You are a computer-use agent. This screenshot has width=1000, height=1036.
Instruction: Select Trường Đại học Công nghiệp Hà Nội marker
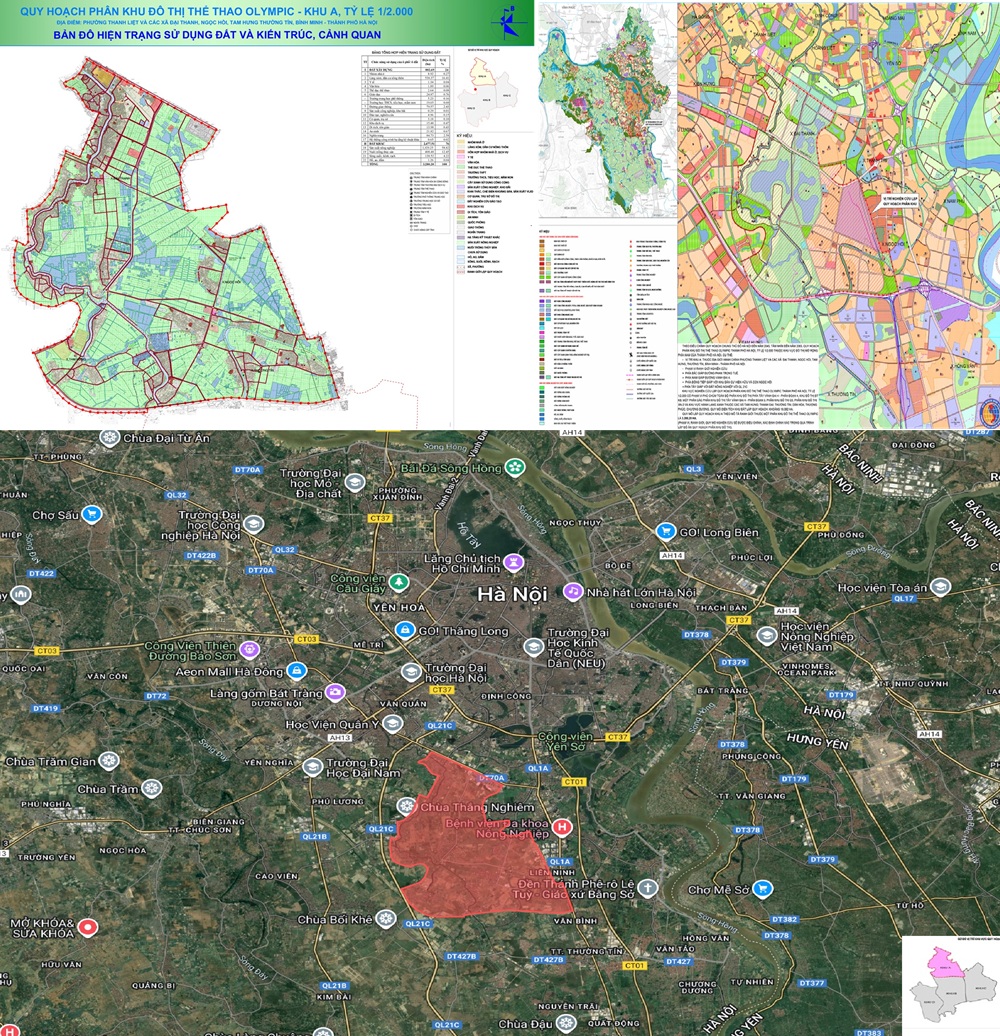[x=253, y=525]
